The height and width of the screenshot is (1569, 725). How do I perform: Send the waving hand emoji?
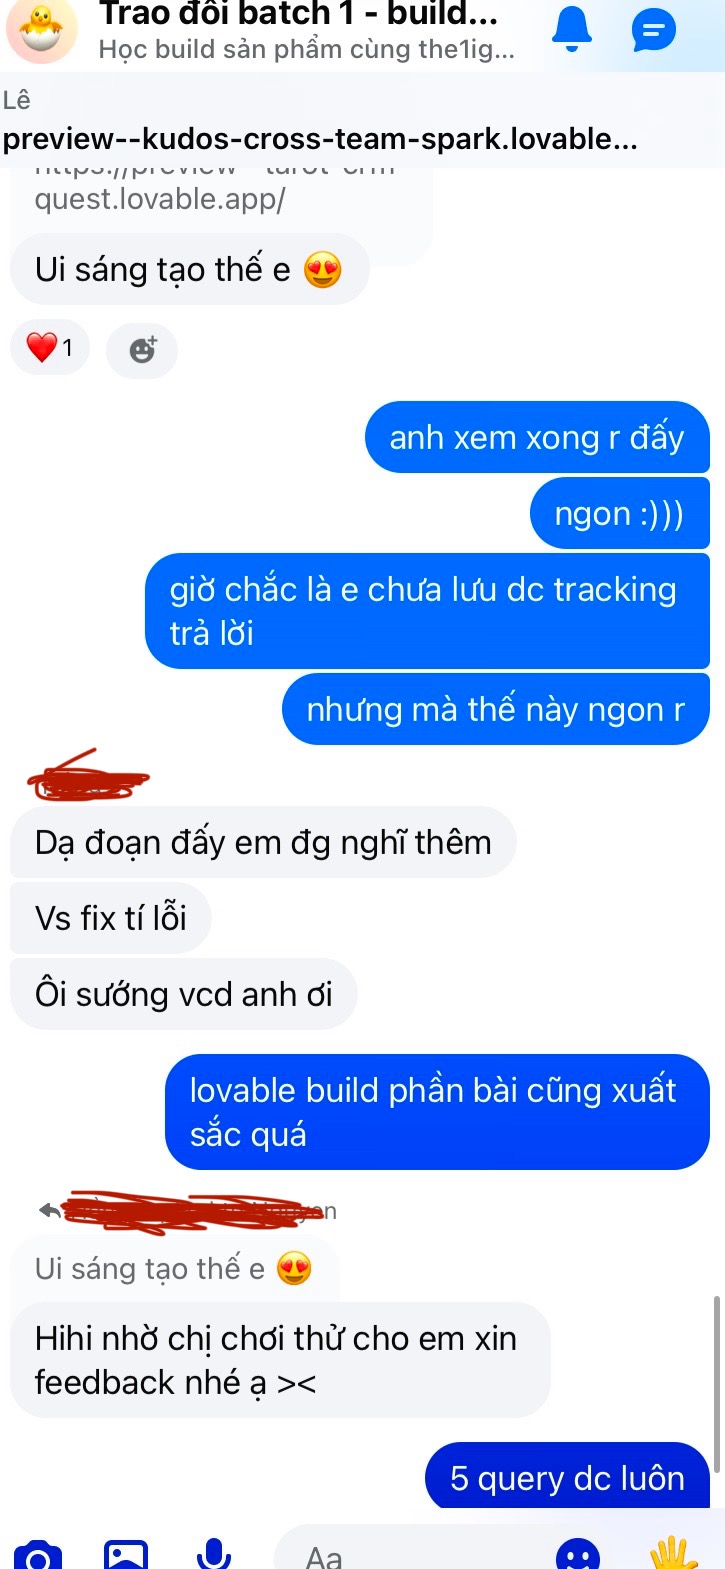pos(673,1554)
